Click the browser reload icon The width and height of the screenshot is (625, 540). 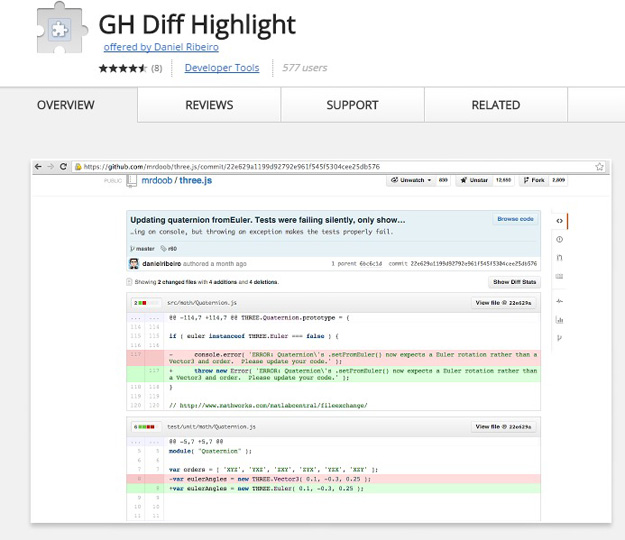click(x=63, y=167)
